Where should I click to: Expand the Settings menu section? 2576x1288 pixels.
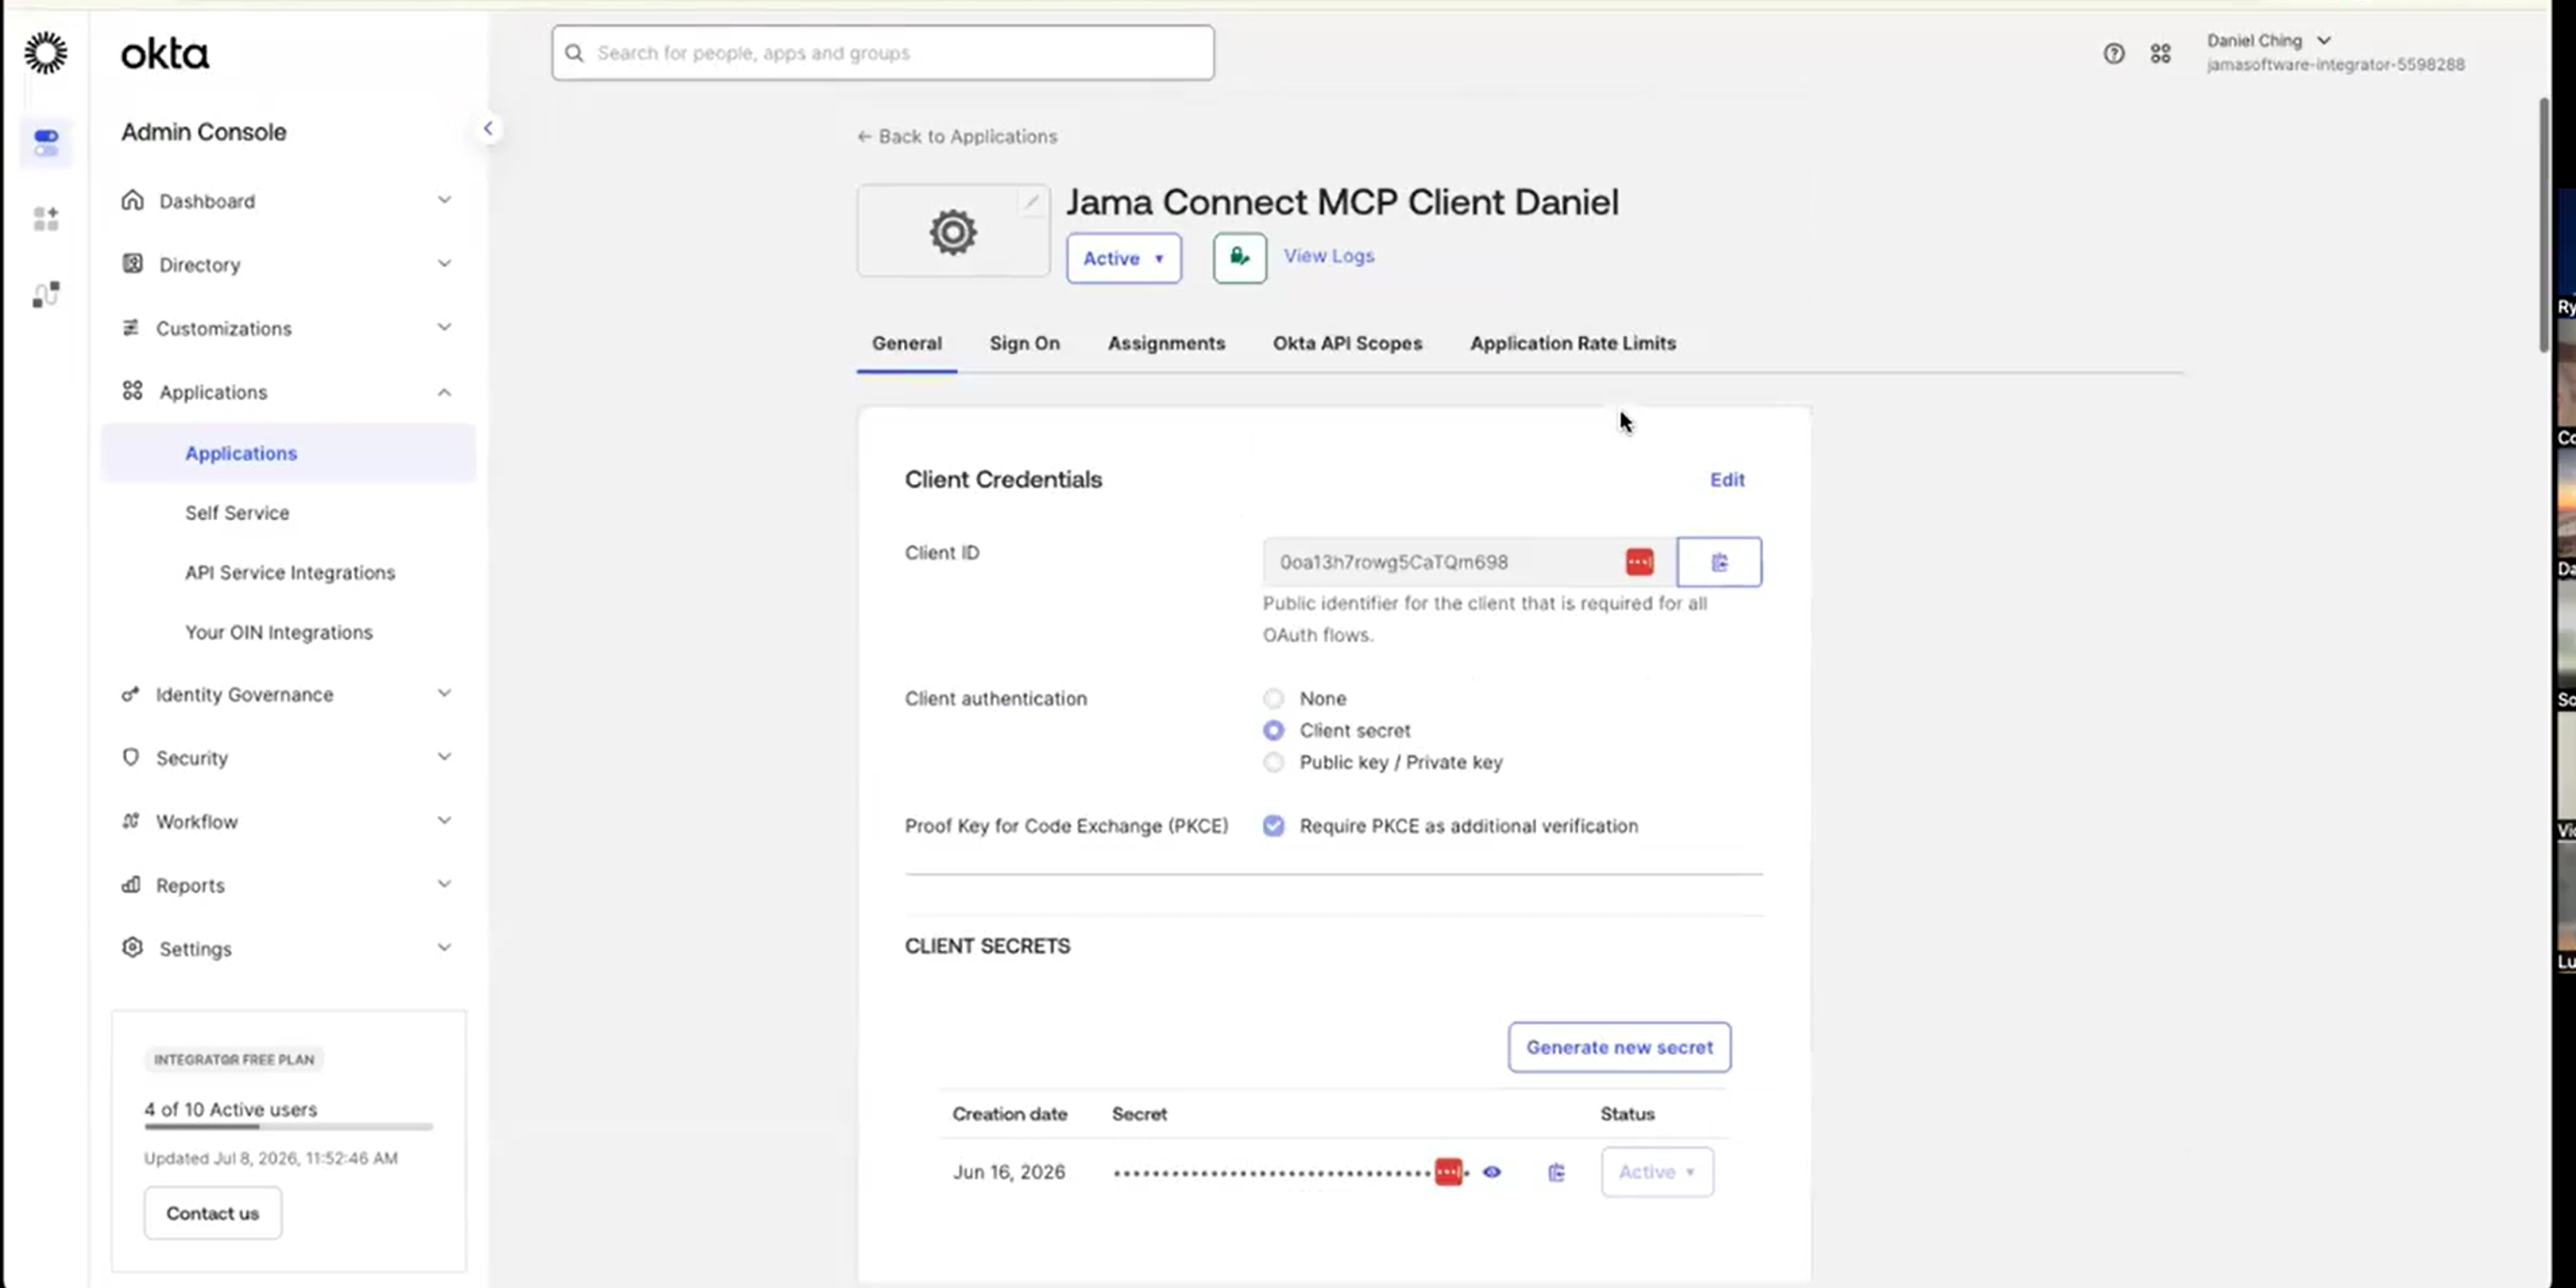pos(444,948)
